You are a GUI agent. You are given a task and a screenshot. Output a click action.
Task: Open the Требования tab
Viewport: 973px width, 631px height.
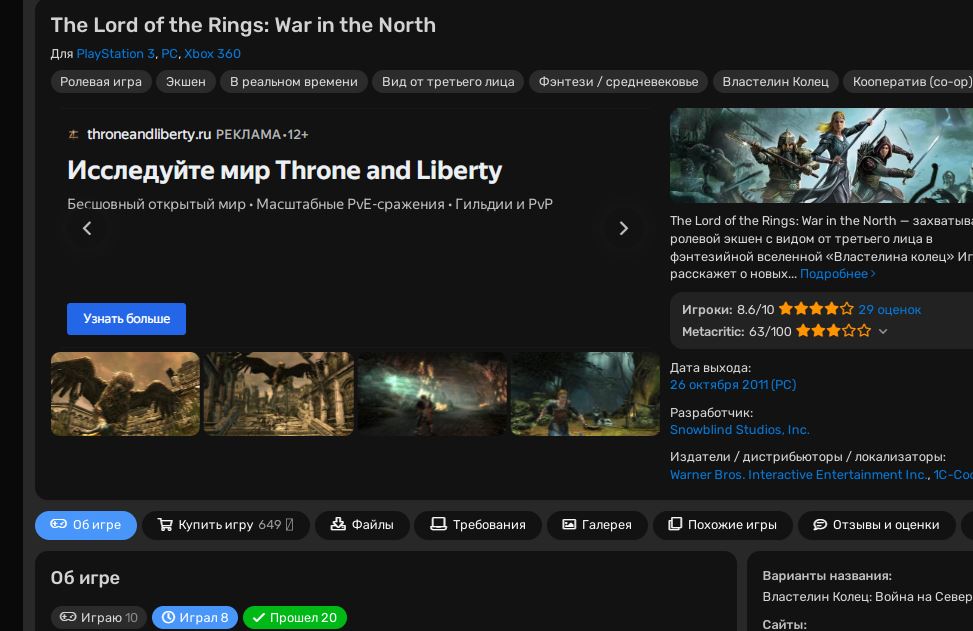point(478,525)
